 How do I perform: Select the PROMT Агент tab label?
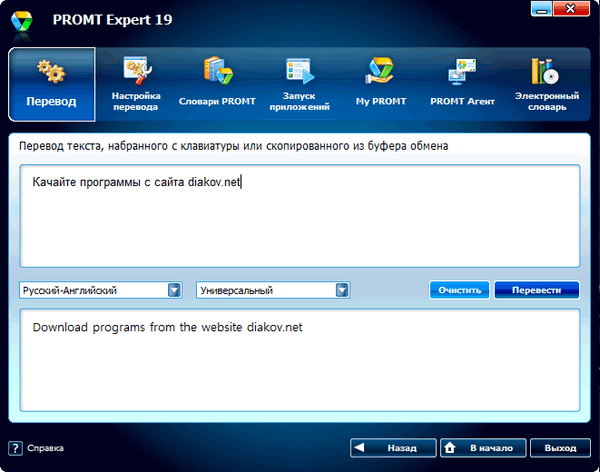pyautogui.click(x=462, y=101)
